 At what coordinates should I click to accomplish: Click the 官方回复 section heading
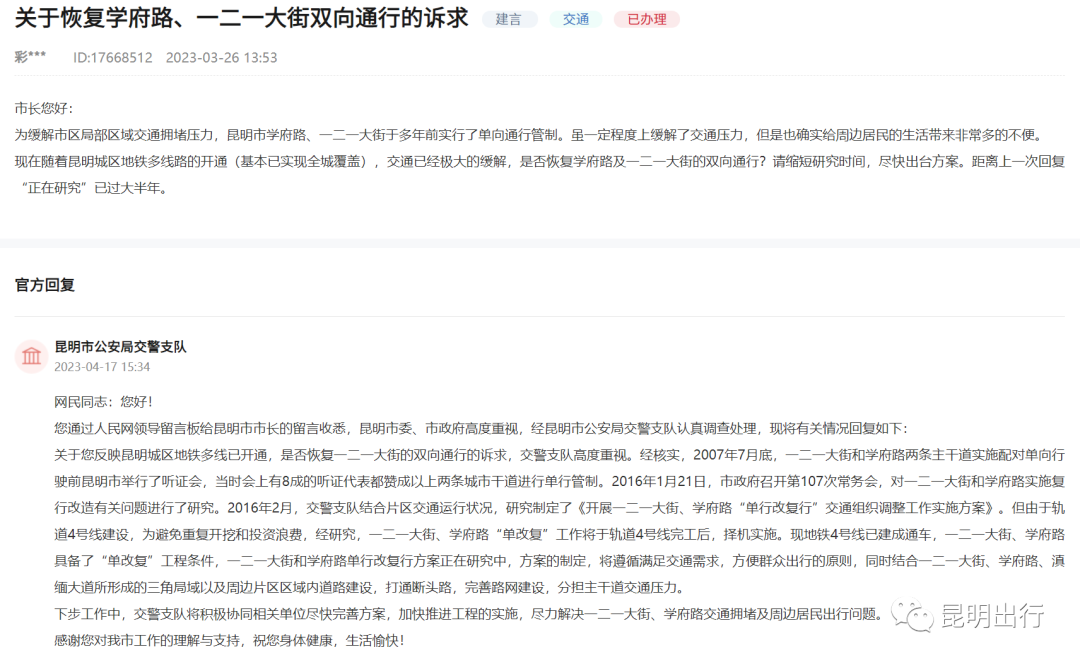tap(45, 285)
